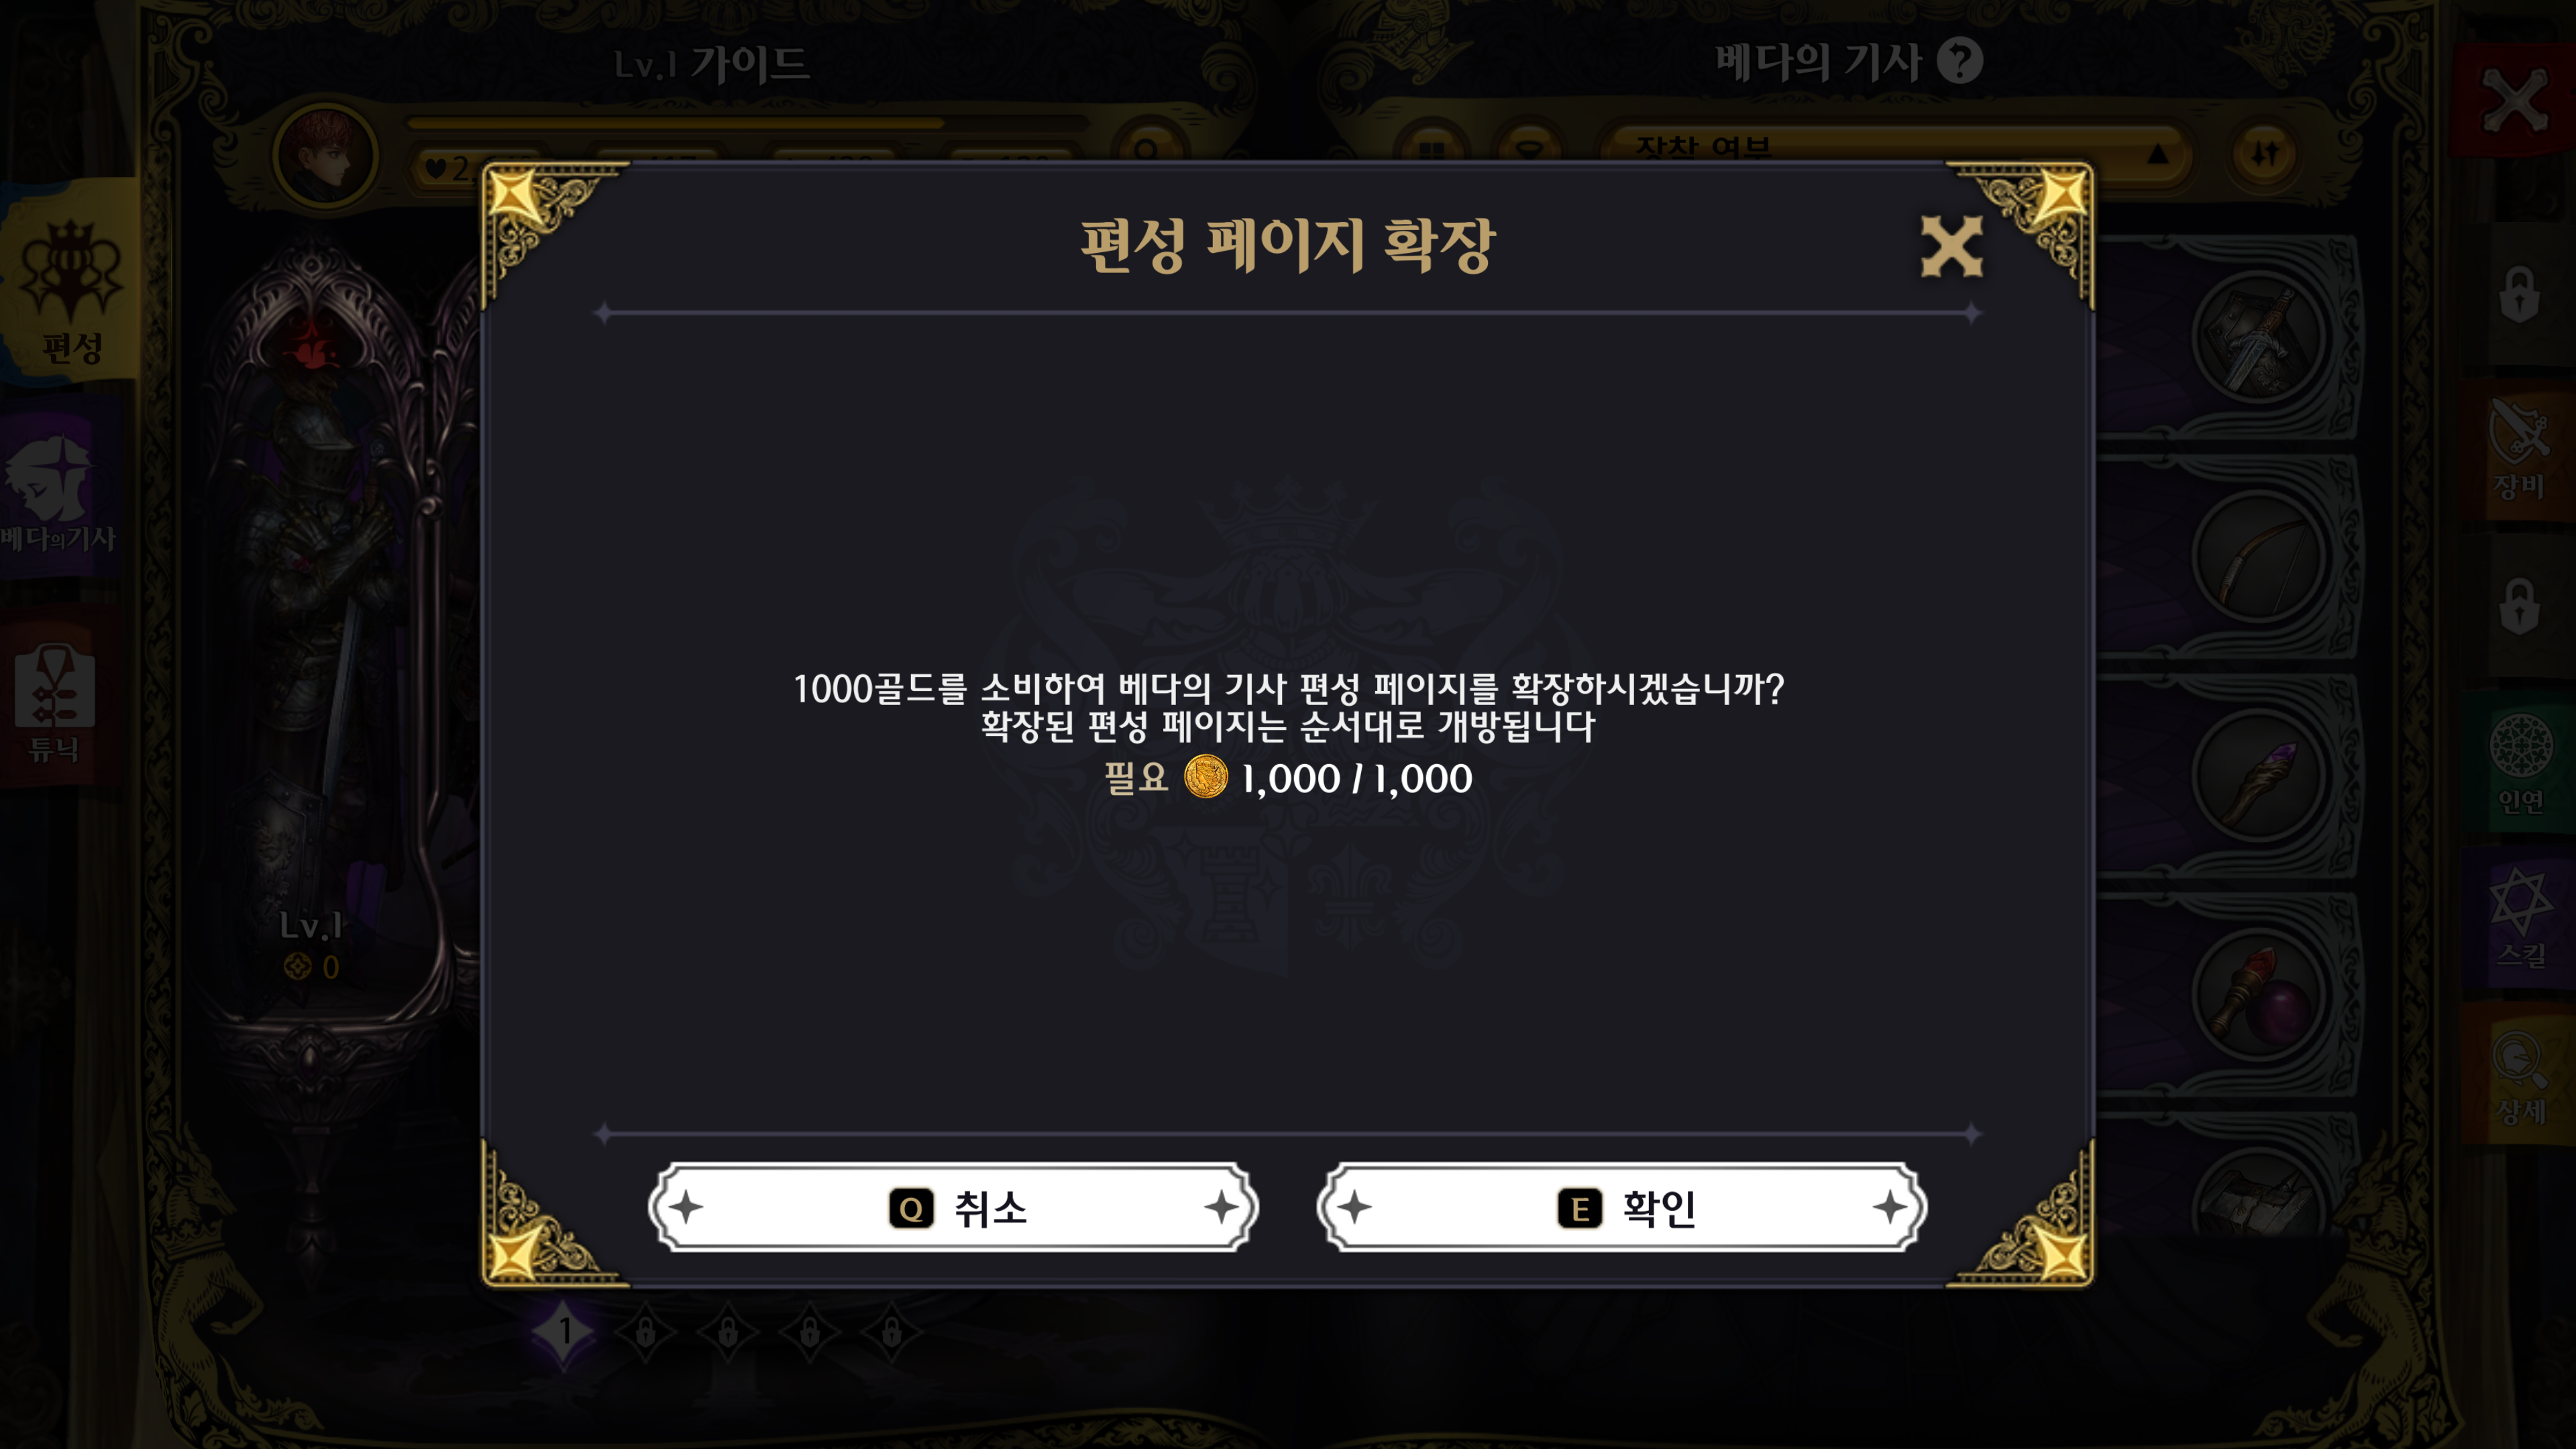2576x1449 pixels.
Task: Click the character portrait avatar
Action: click(x=325, y=156)
